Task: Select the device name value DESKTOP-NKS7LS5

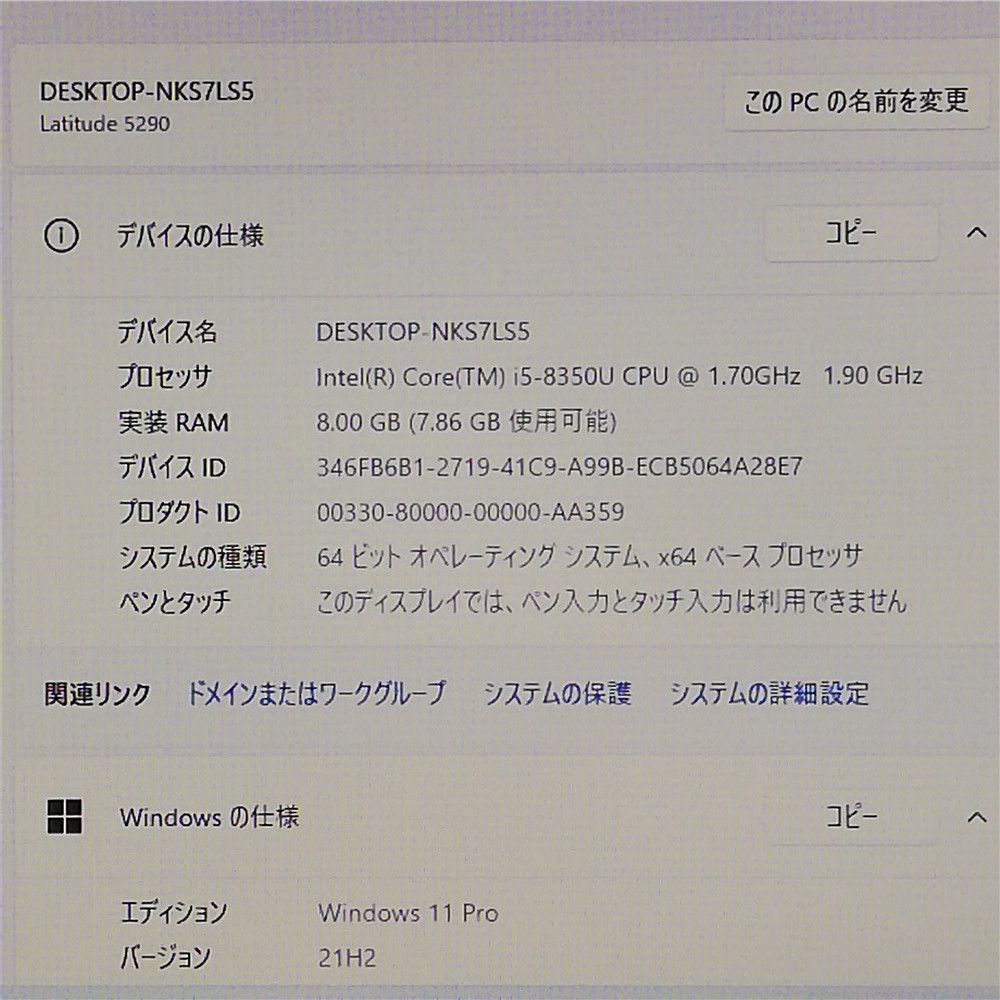Action: pos(423,332)
